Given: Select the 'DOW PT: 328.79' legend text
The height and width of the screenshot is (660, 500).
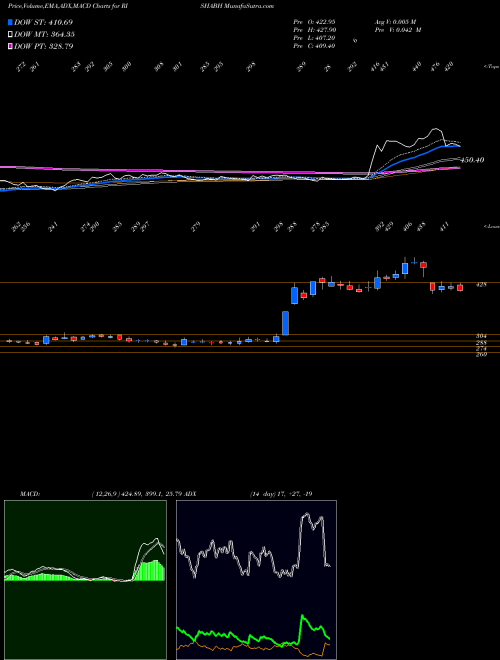Looking at the screenshot, I should coord(43,46).
